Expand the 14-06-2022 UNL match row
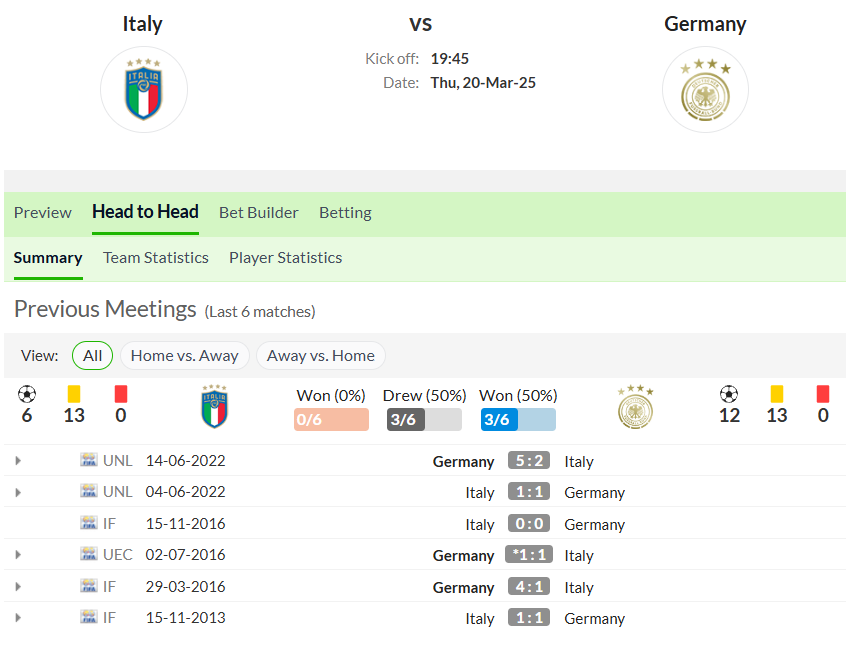 pos(18,461)
